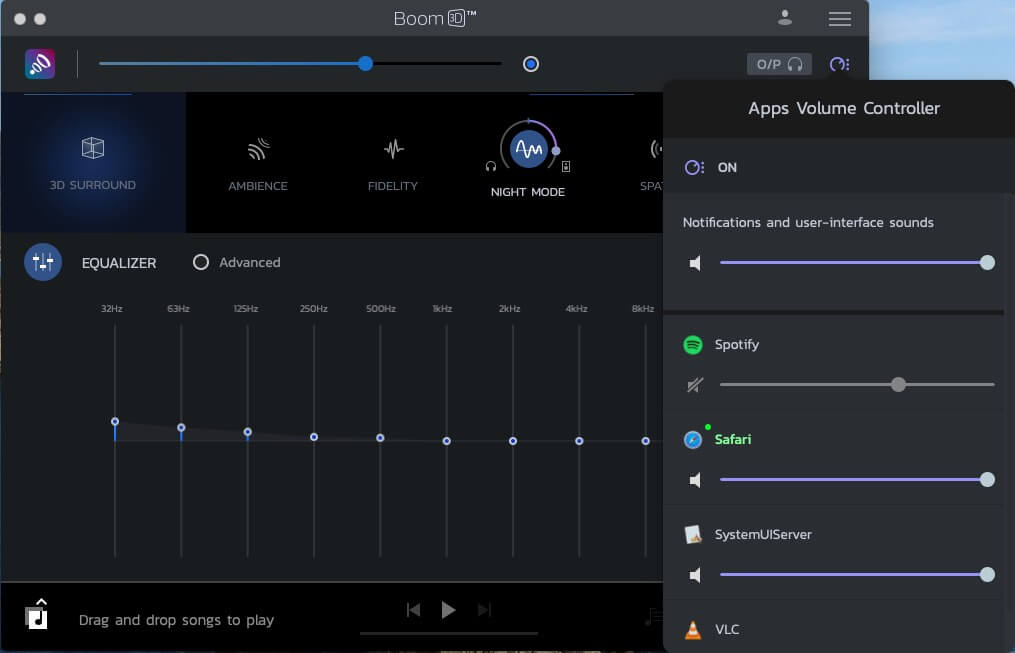Click the Safari compass app icon

(693, 439)
